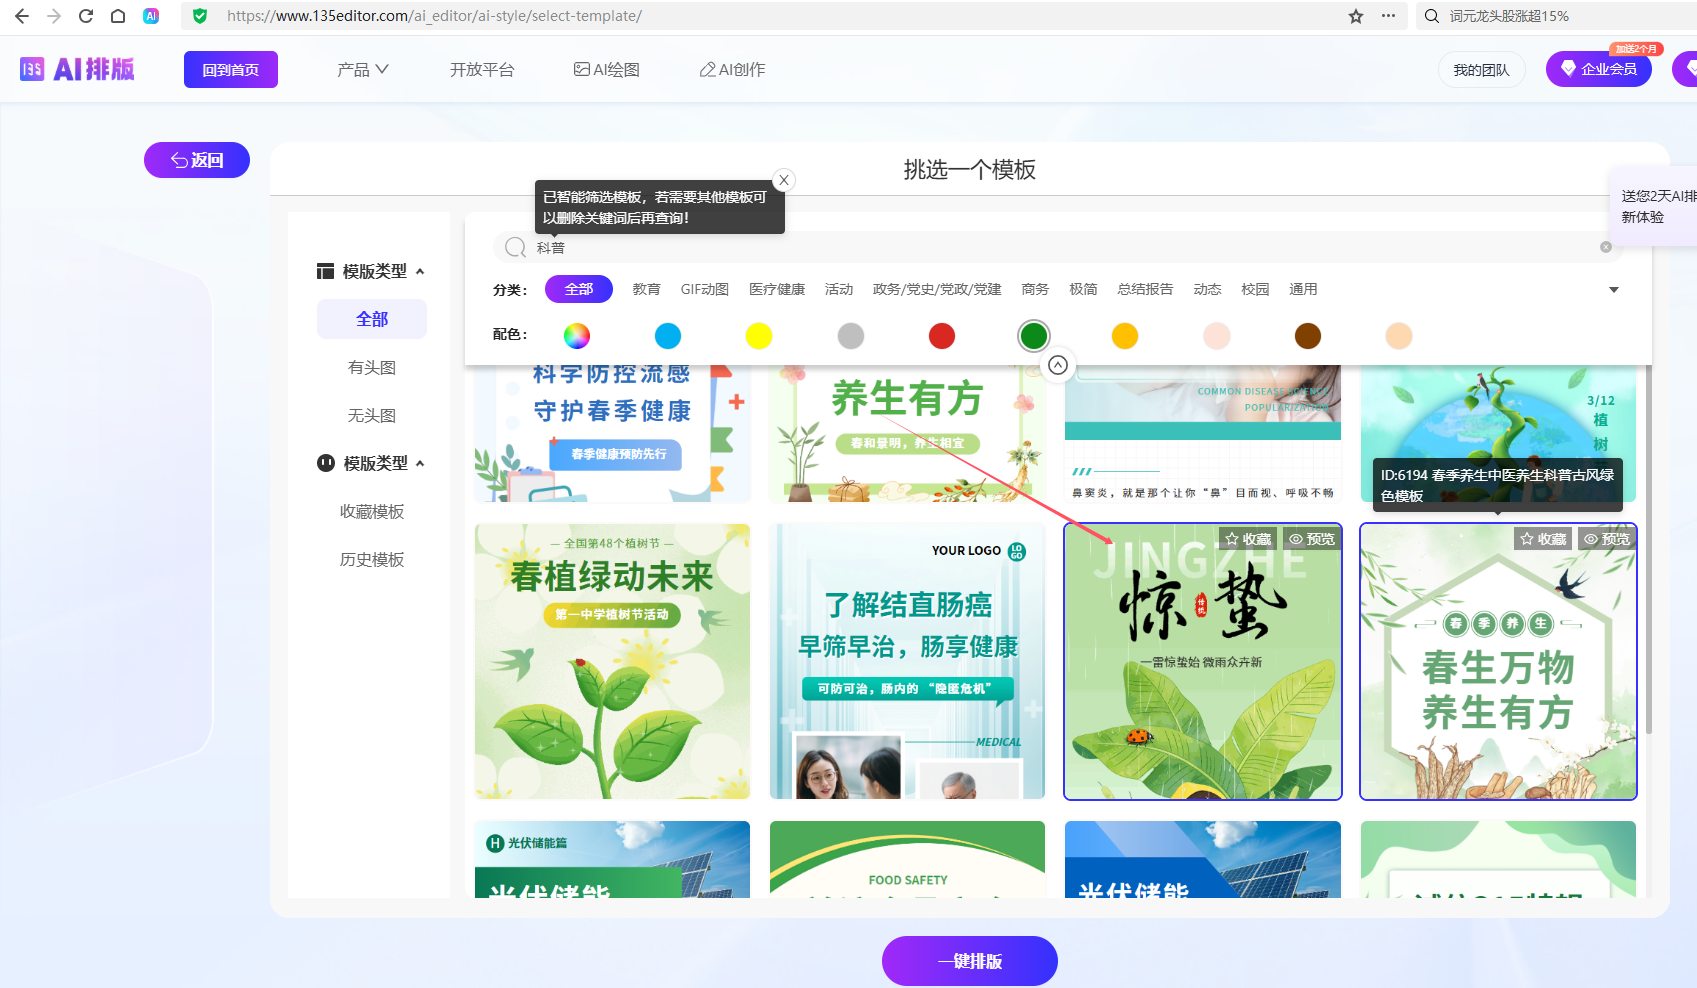This screenshot has width=1697, height=988.
Task: Select the yellow color swatch
Action: (759, 336)
